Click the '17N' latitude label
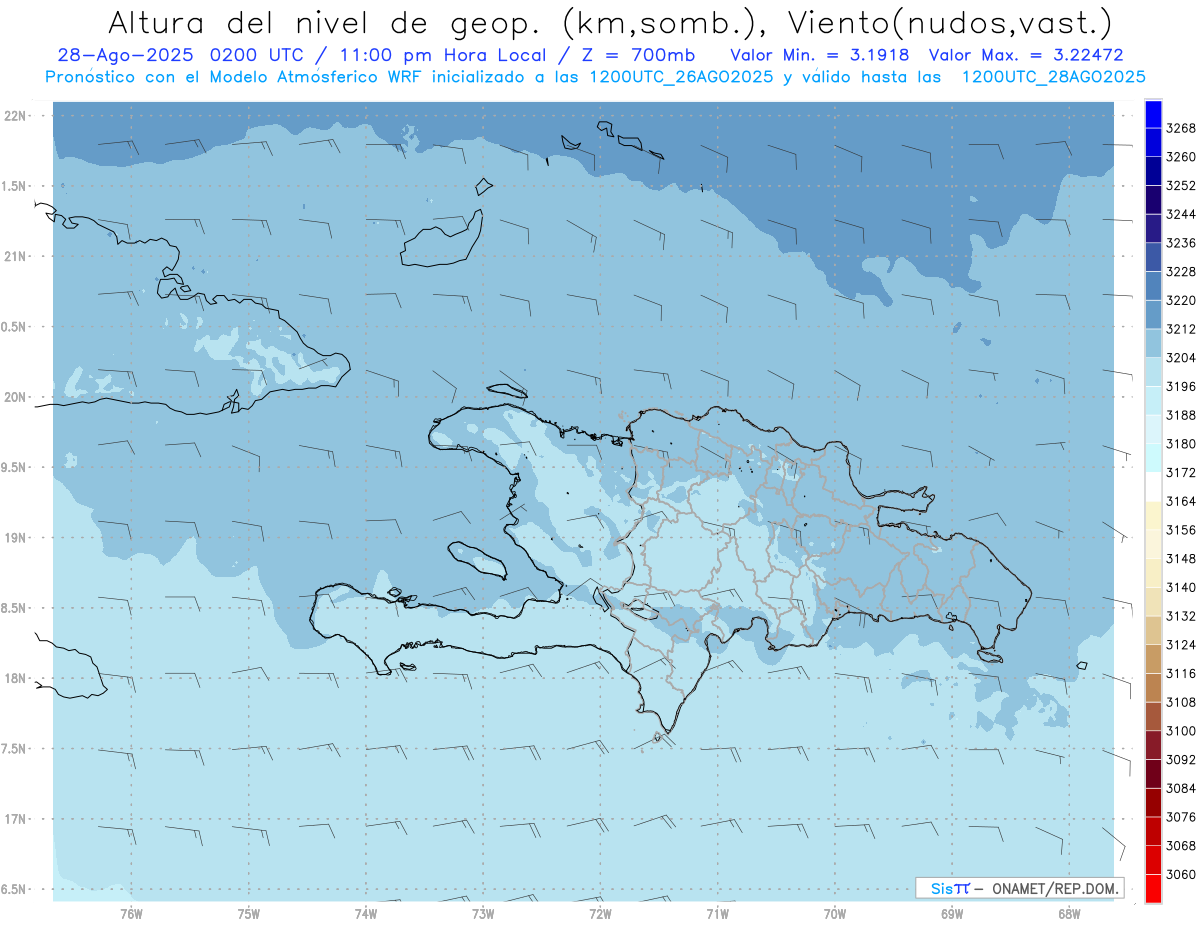Image resolution: width=1200 pixels, height=927 pixels. pyautogui.click(x=14, y=819)
